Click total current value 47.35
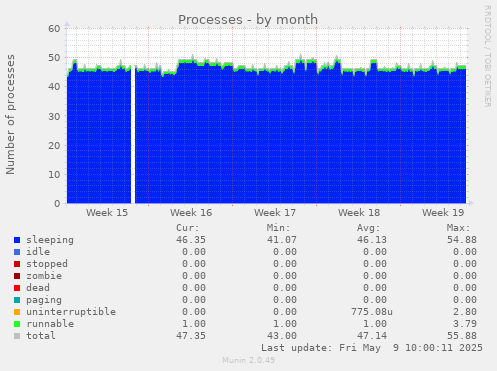497x371 pixels. (x=191, y=336)
